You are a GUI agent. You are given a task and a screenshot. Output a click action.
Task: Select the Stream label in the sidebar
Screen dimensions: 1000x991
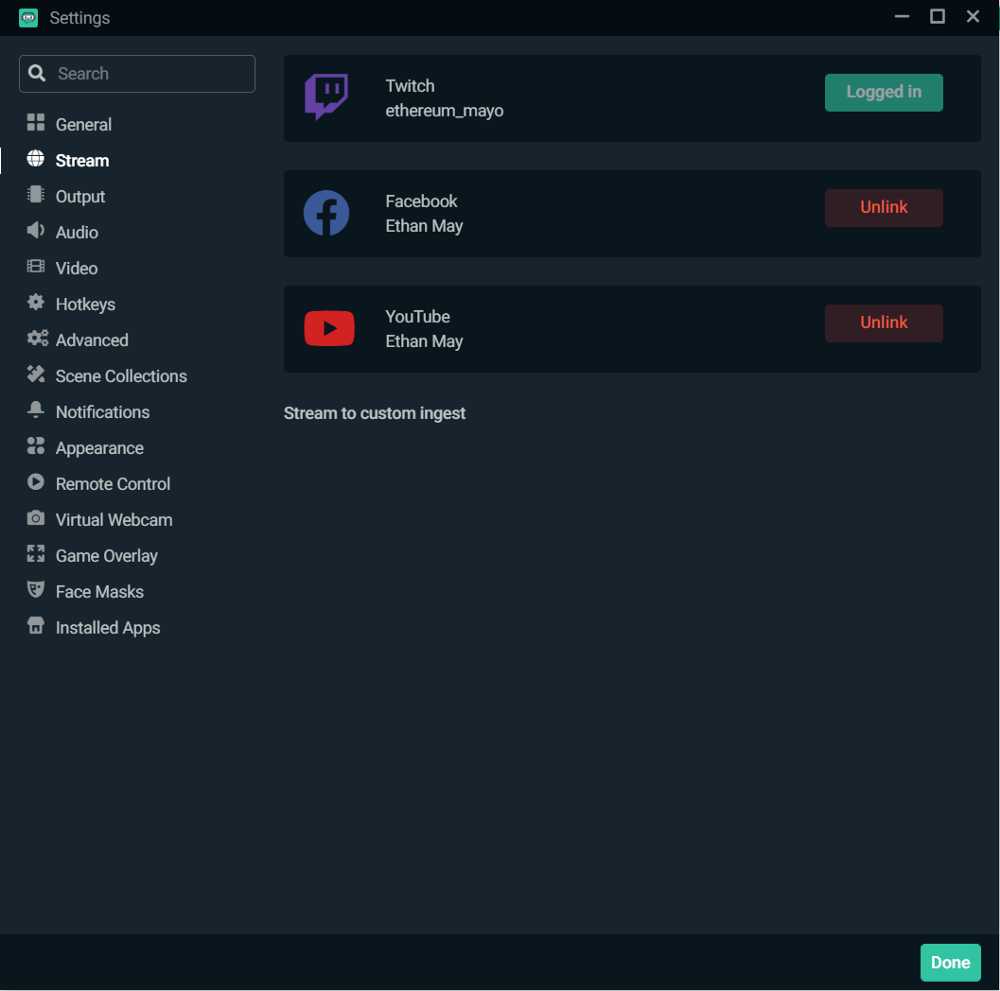pyautogui.click(x=82, y=161)
